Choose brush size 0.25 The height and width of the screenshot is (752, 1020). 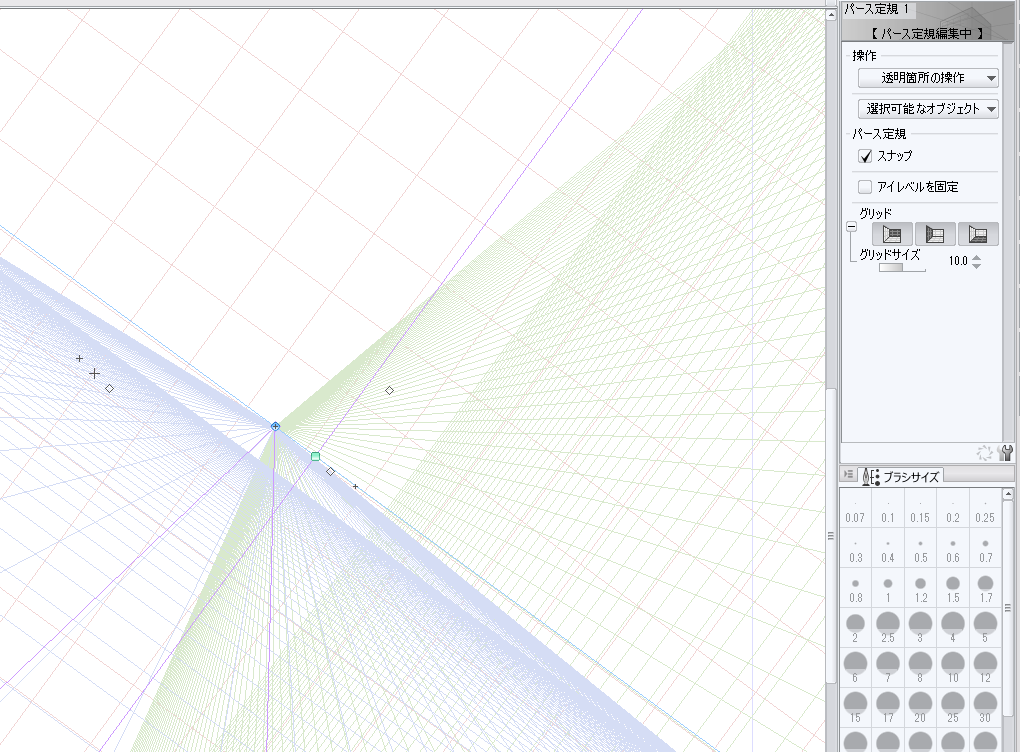coord(986,509)
